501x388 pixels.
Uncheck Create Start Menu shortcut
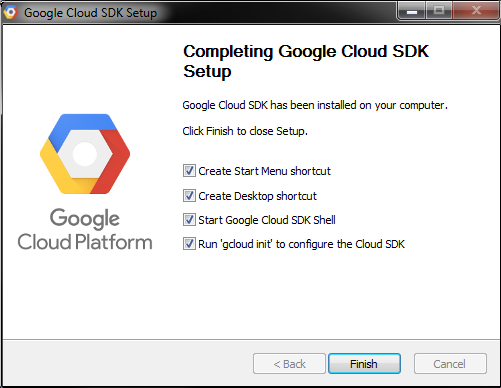tap(189, 171)
